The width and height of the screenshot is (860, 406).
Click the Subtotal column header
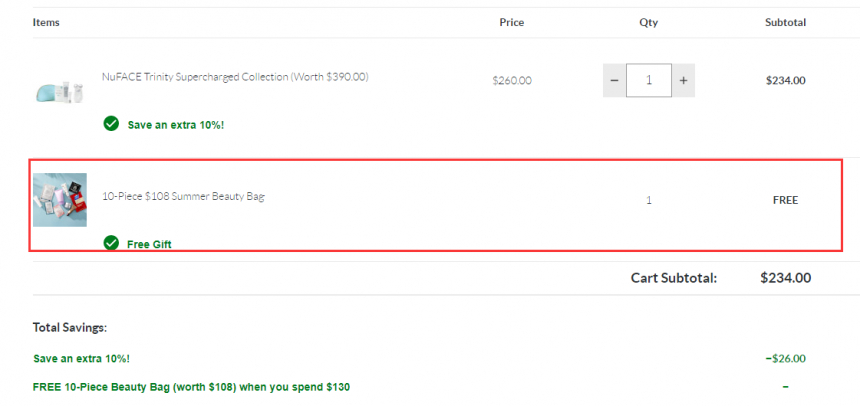click(x=785, y=22)
